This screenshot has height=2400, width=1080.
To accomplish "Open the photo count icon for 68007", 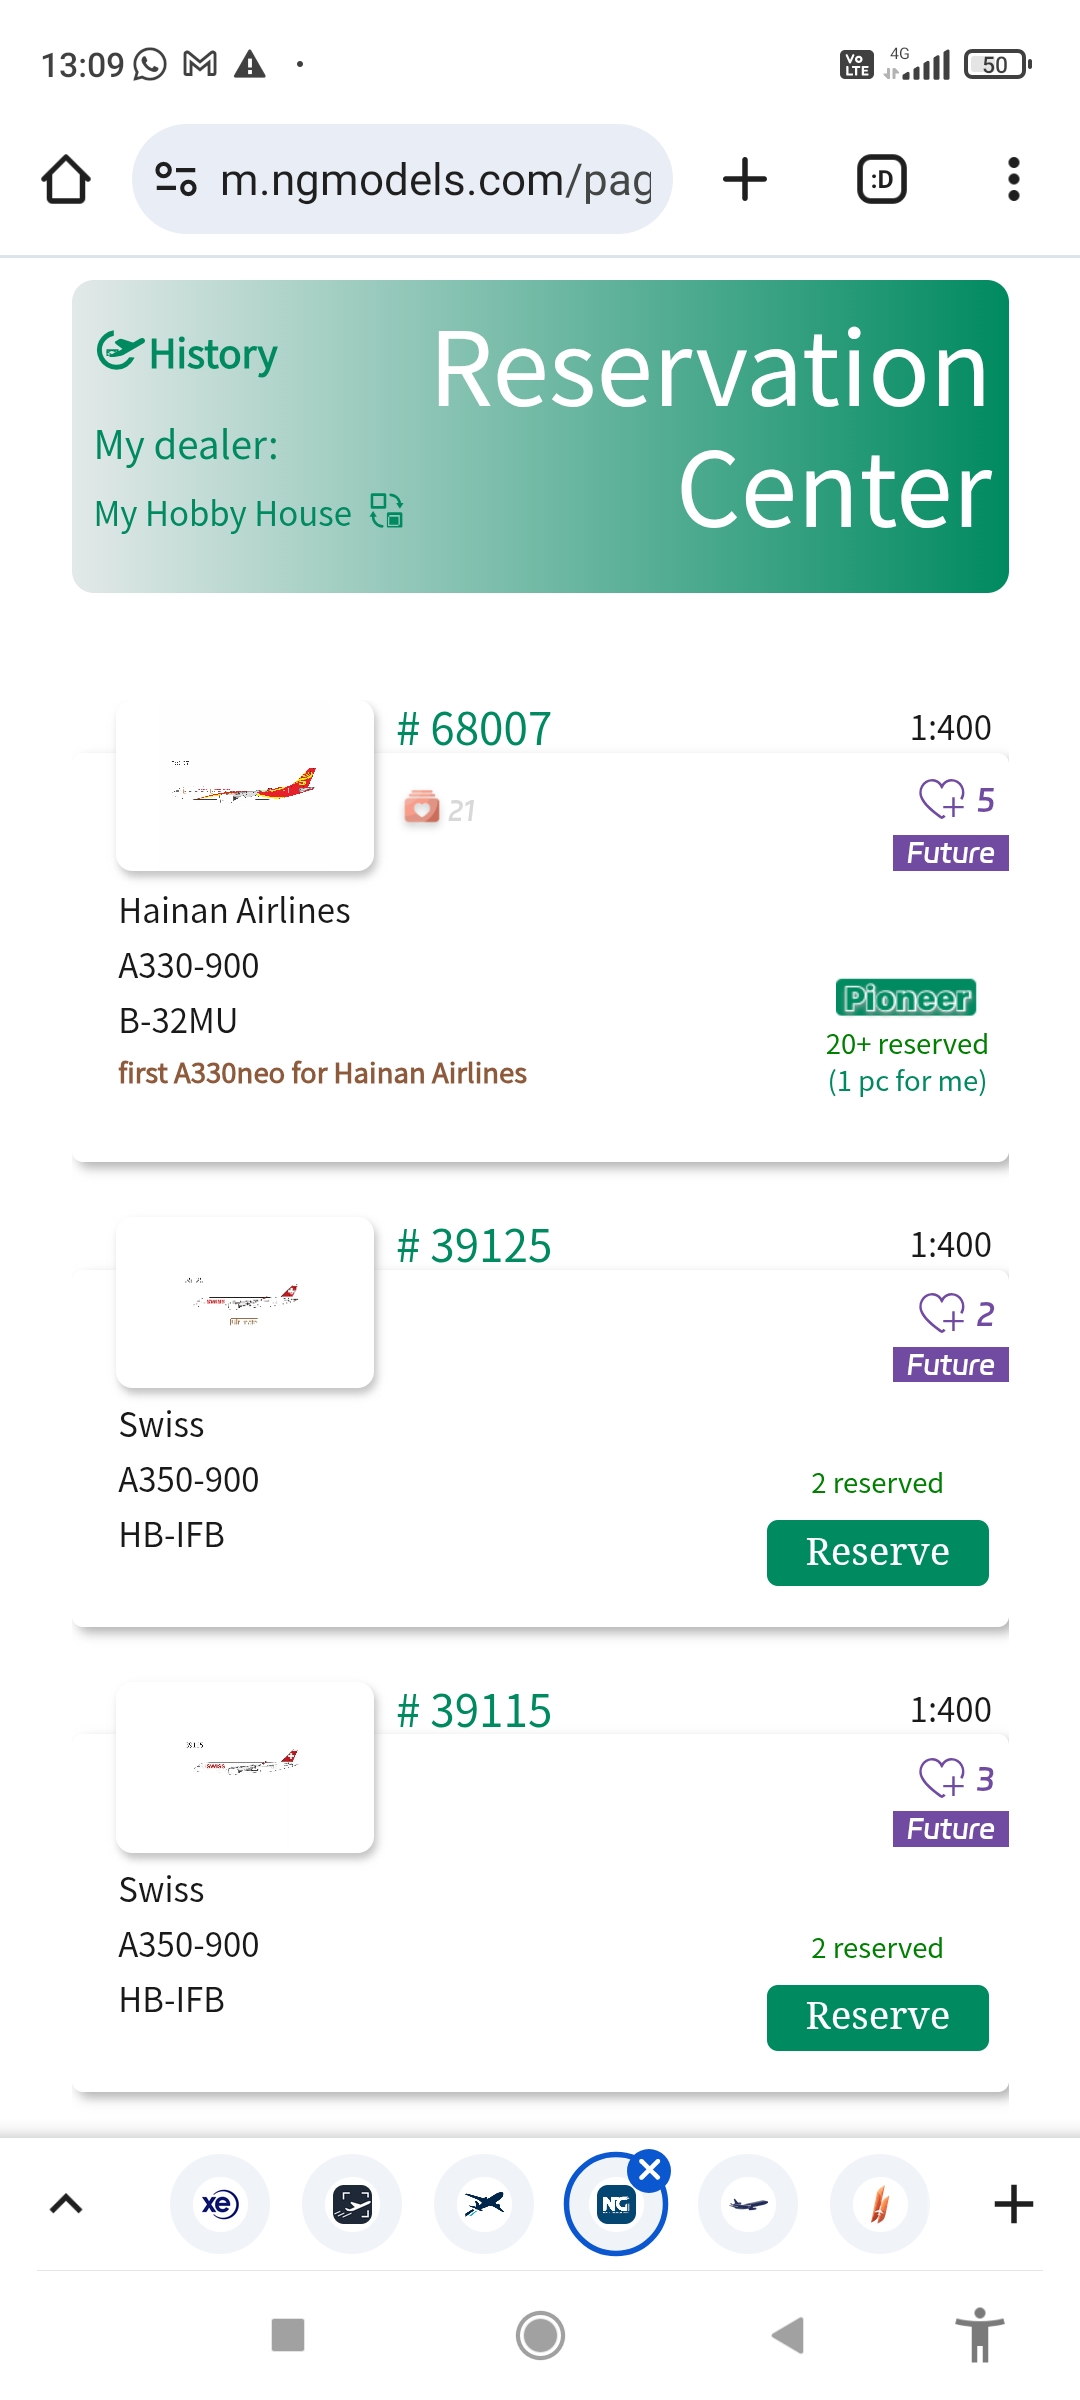I will pos(422,808).
